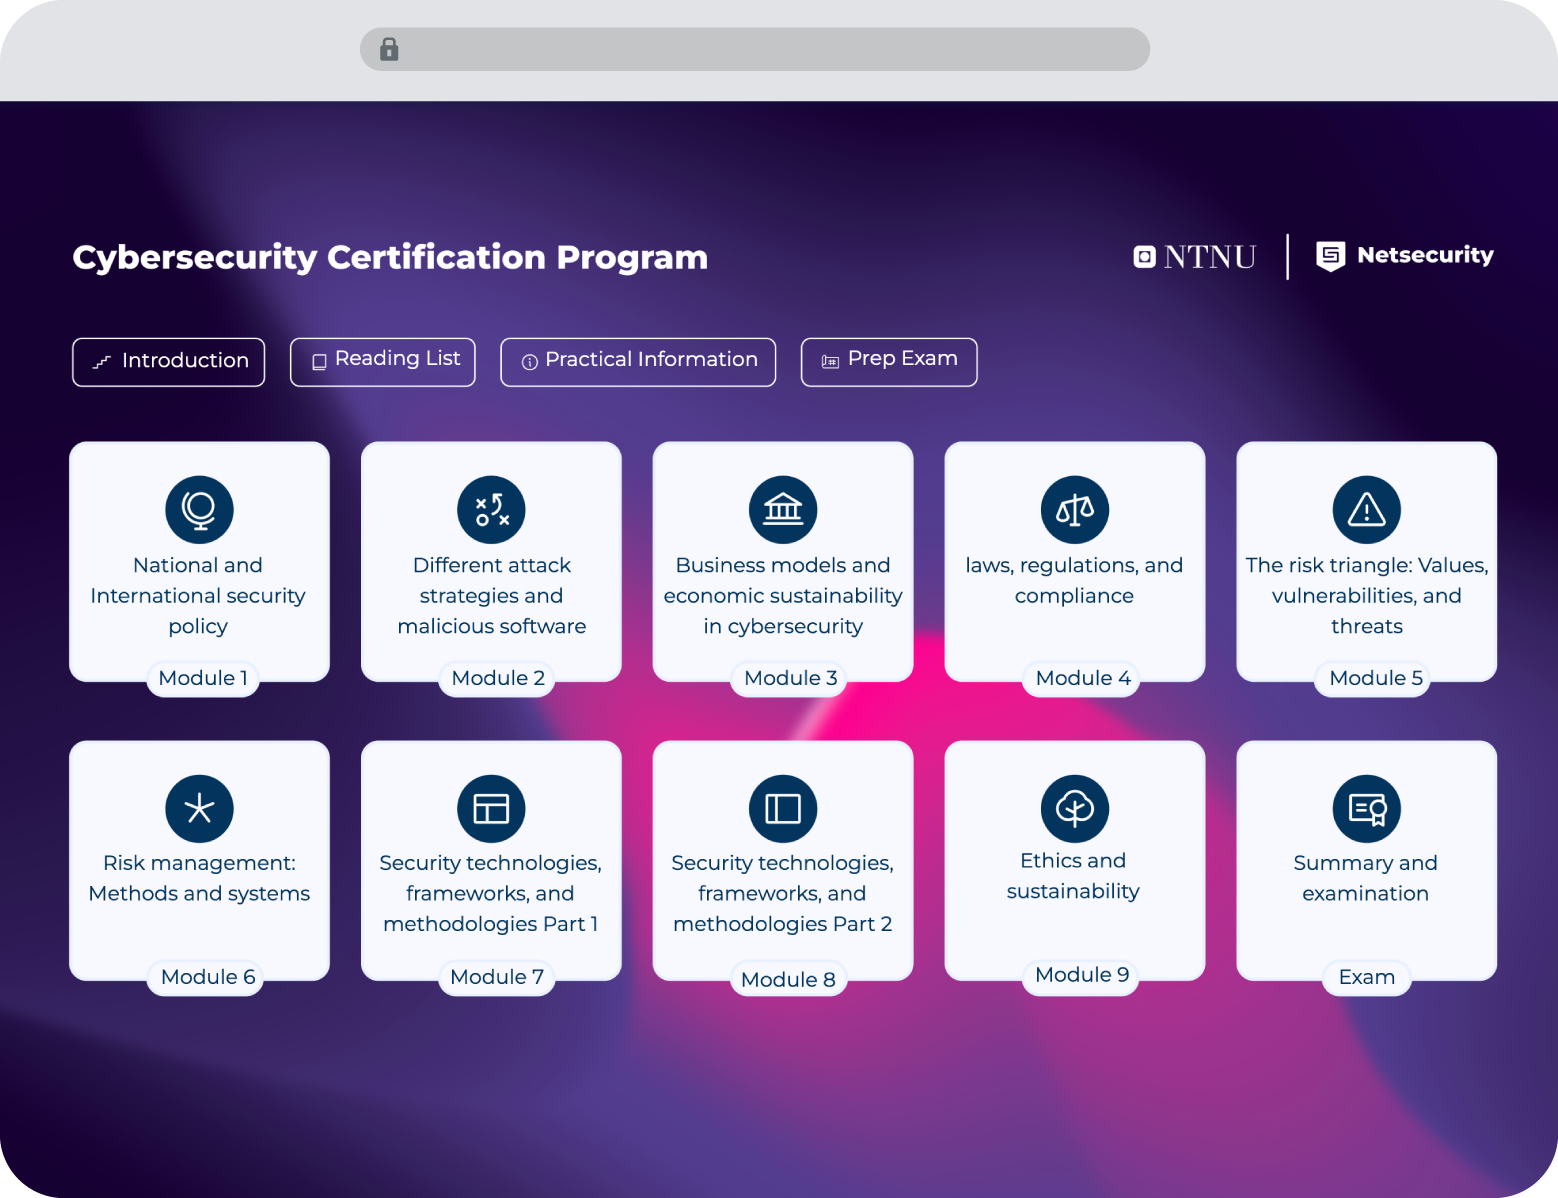Open 'Security technologies... Part 2' card text
1558x1198 pixels.
tap(782, 894)
